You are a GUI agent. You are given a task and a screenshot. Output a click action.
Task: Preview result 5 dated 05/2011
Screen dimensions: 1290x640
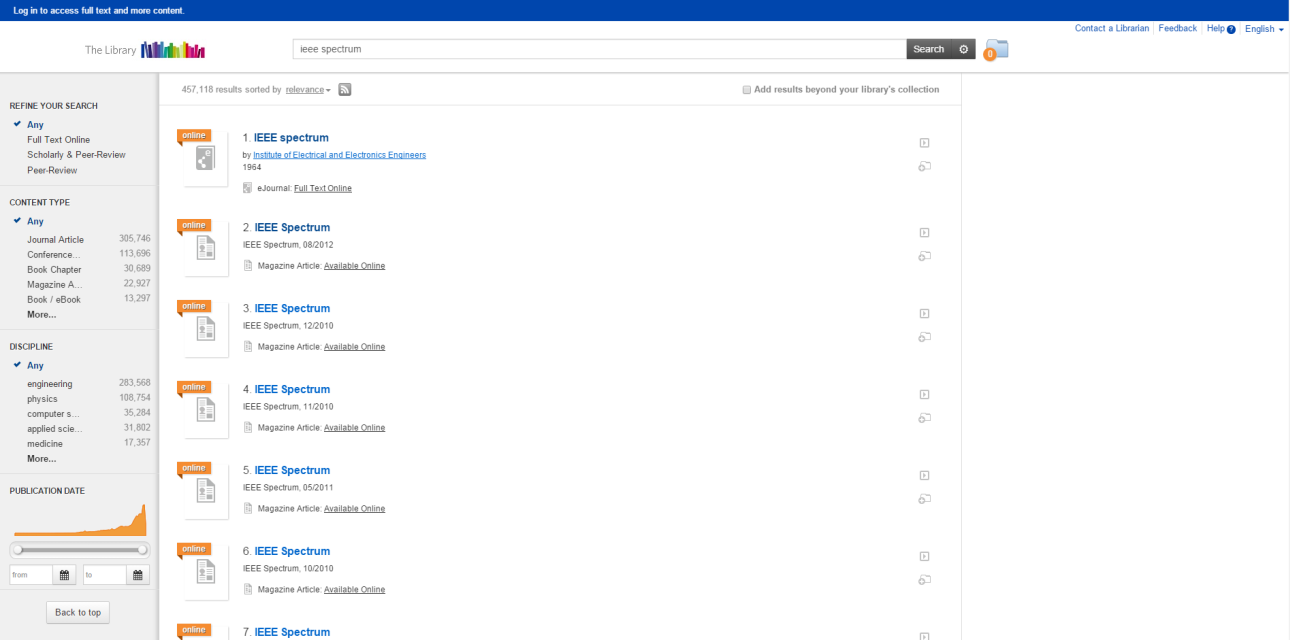pos(925,476)
